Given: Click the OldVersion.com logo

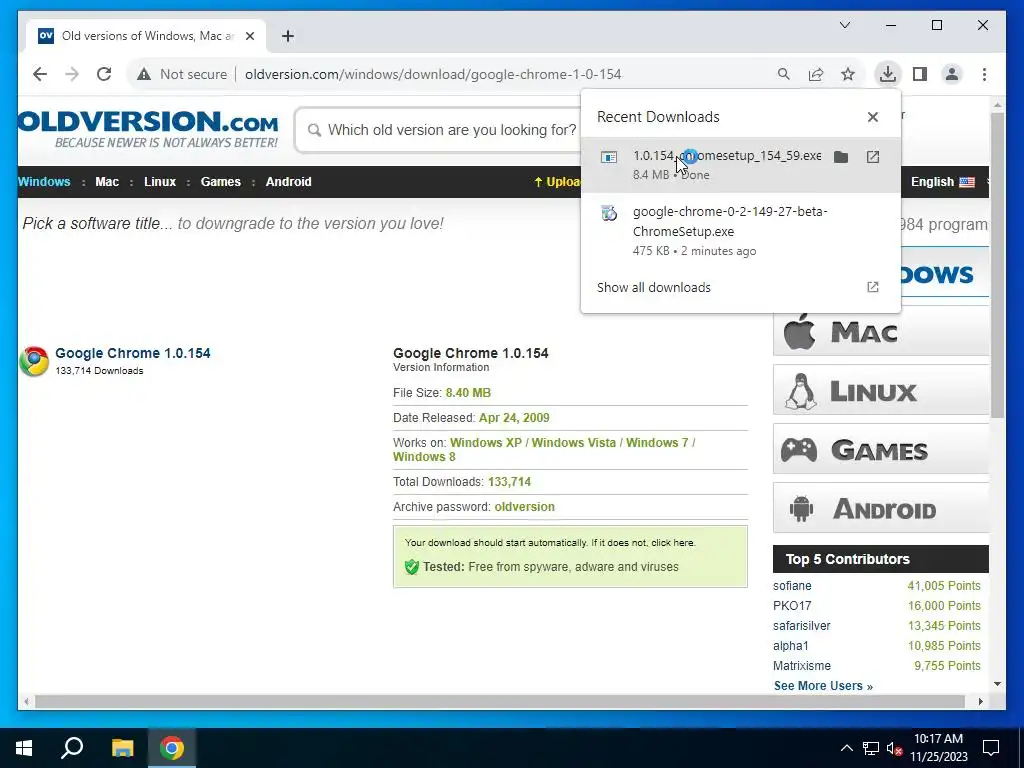Looking at the screenshot, I should tap(148, 129).
